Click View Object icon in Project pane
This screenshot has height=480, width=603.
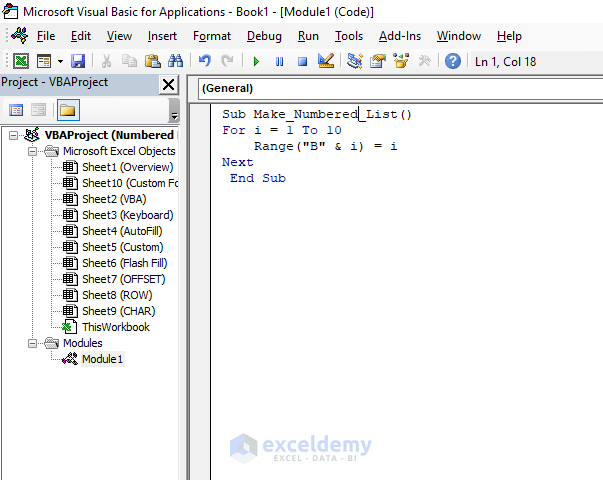pos(38,110)
